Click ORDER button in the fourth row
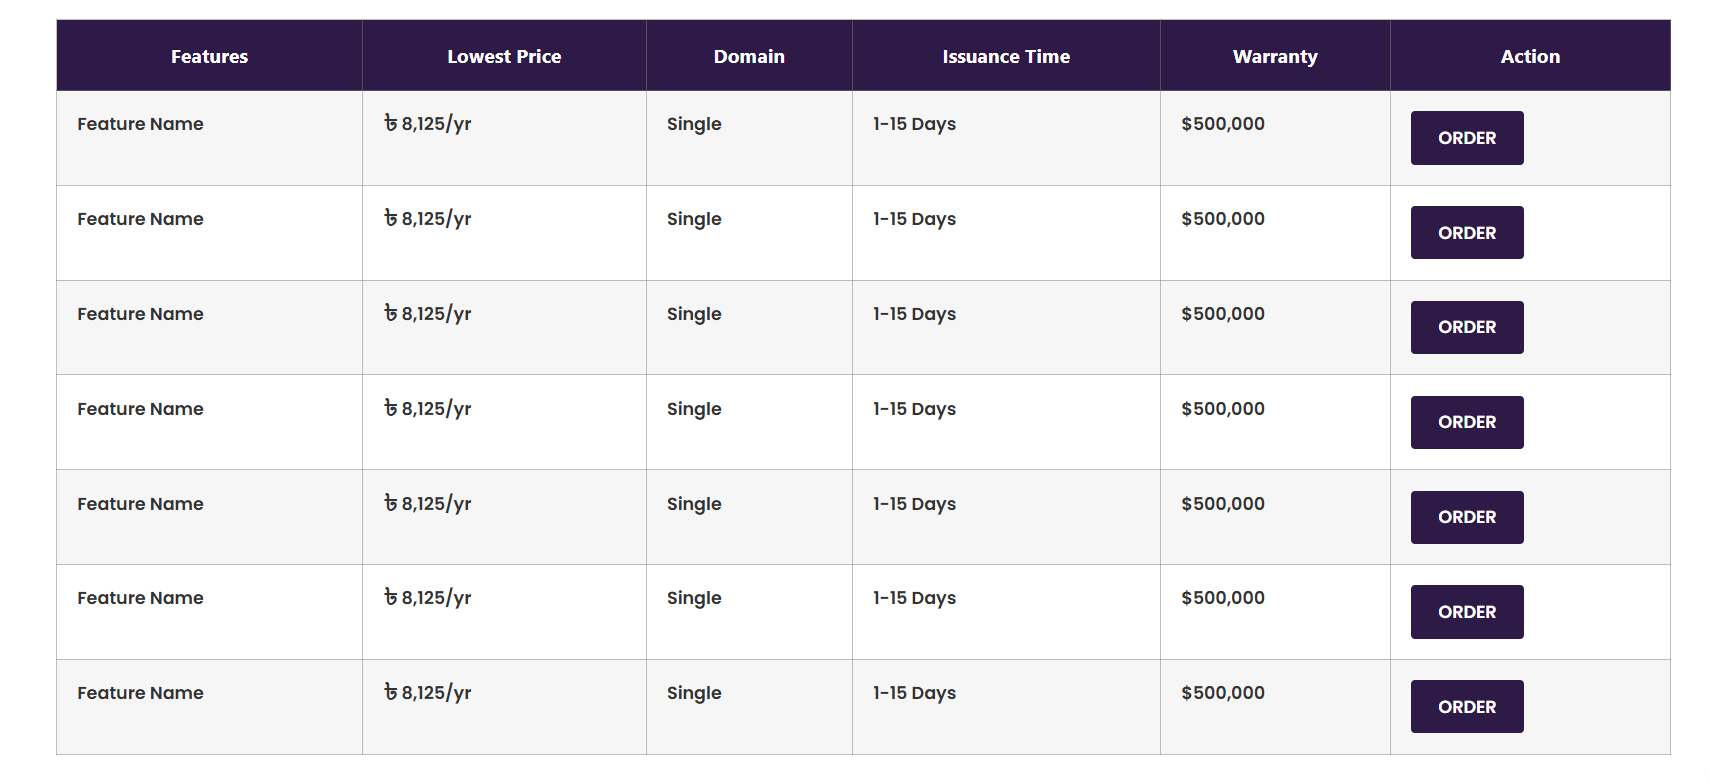 pyautogui.click(x=1466, y=422)
